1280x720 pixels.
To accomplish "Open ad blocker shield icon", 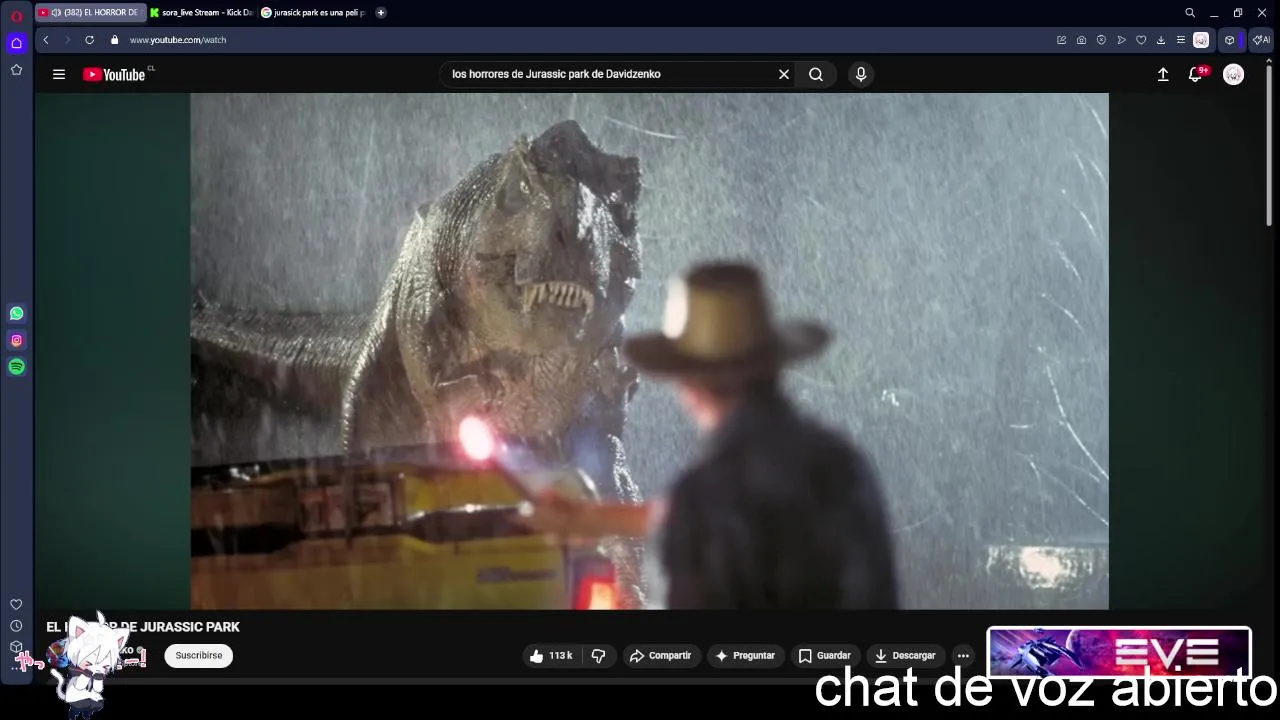I will pyautogui.click(x=1101, y=40).
